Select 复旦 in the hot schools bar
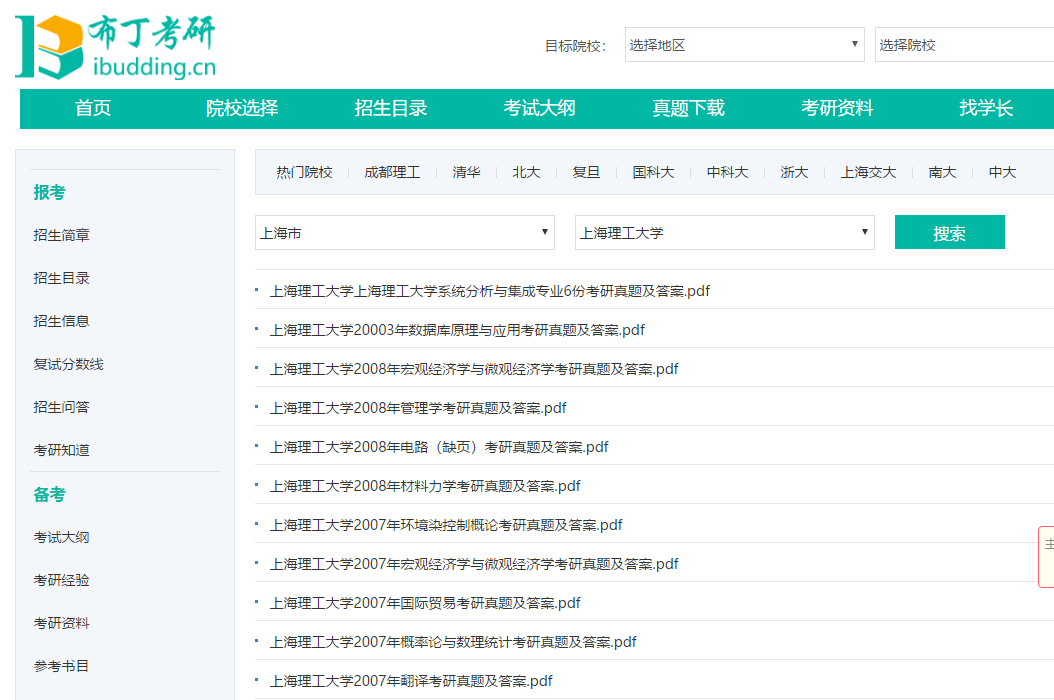 (586, 172)
